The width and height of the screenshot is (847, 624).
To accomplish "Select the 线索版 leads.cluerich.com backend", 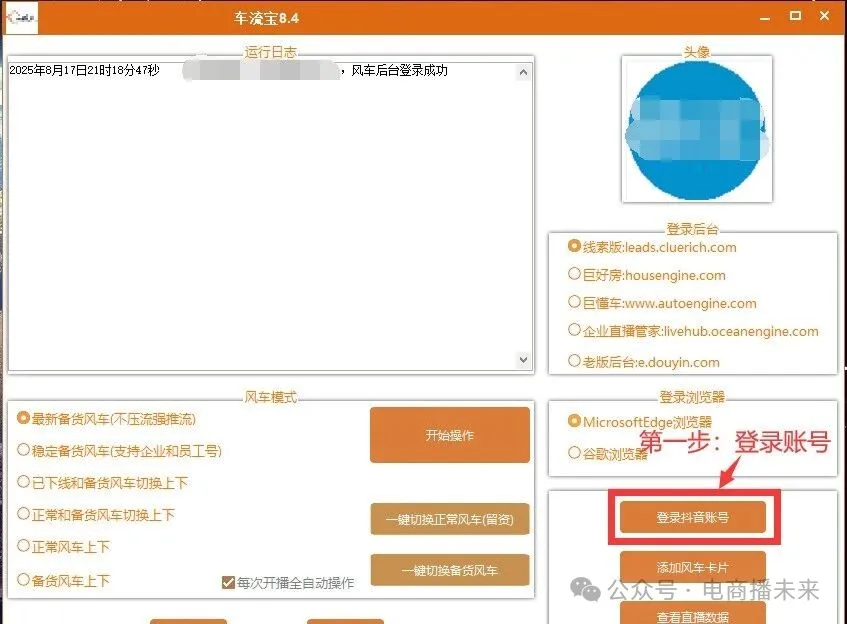I will [x=574, y=246].
